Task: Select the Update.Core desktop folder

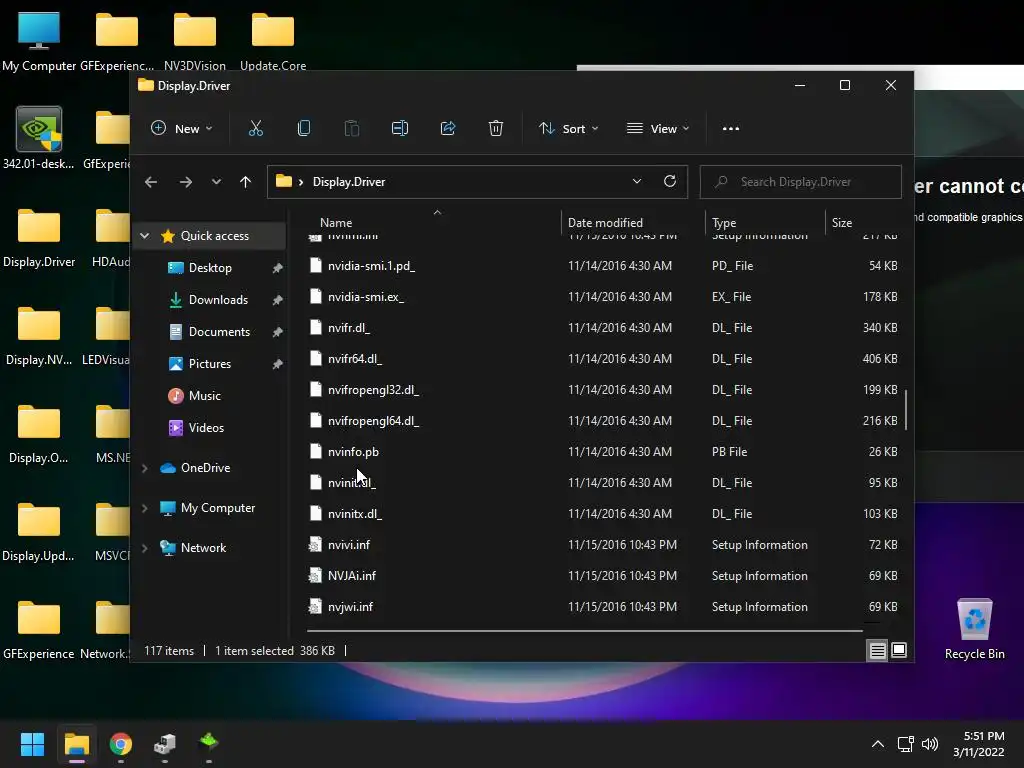Action: 273,40
